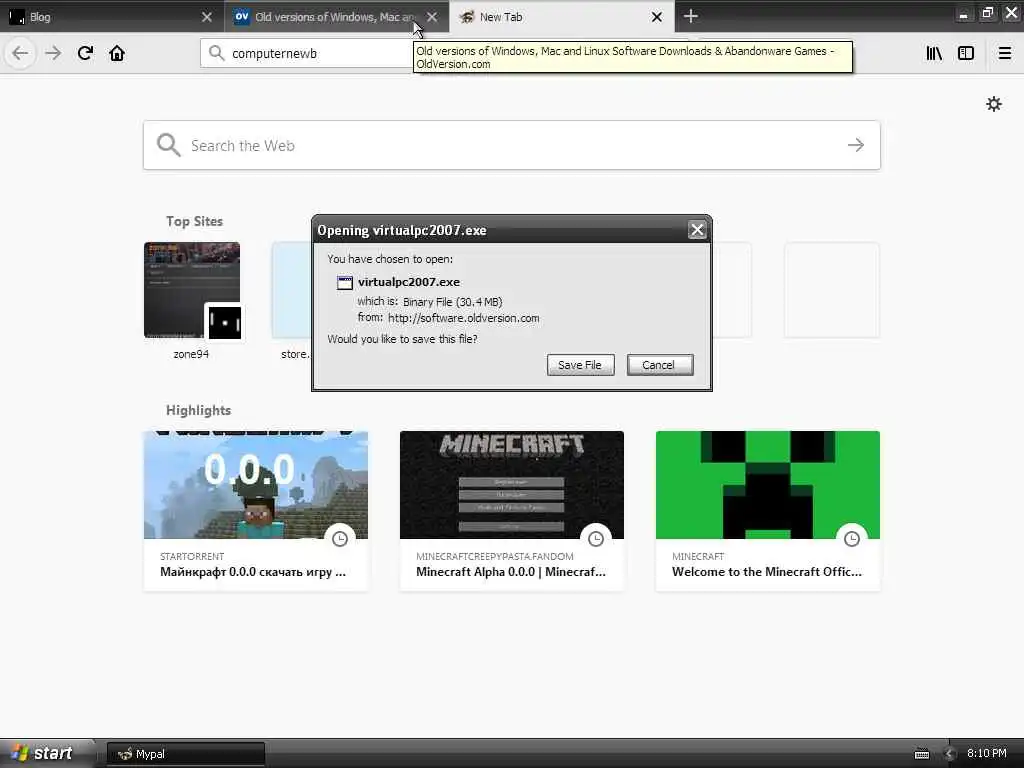The image size is (1024, 768).
Task: Click history clock icon on Fandom card
Action: 596,539
